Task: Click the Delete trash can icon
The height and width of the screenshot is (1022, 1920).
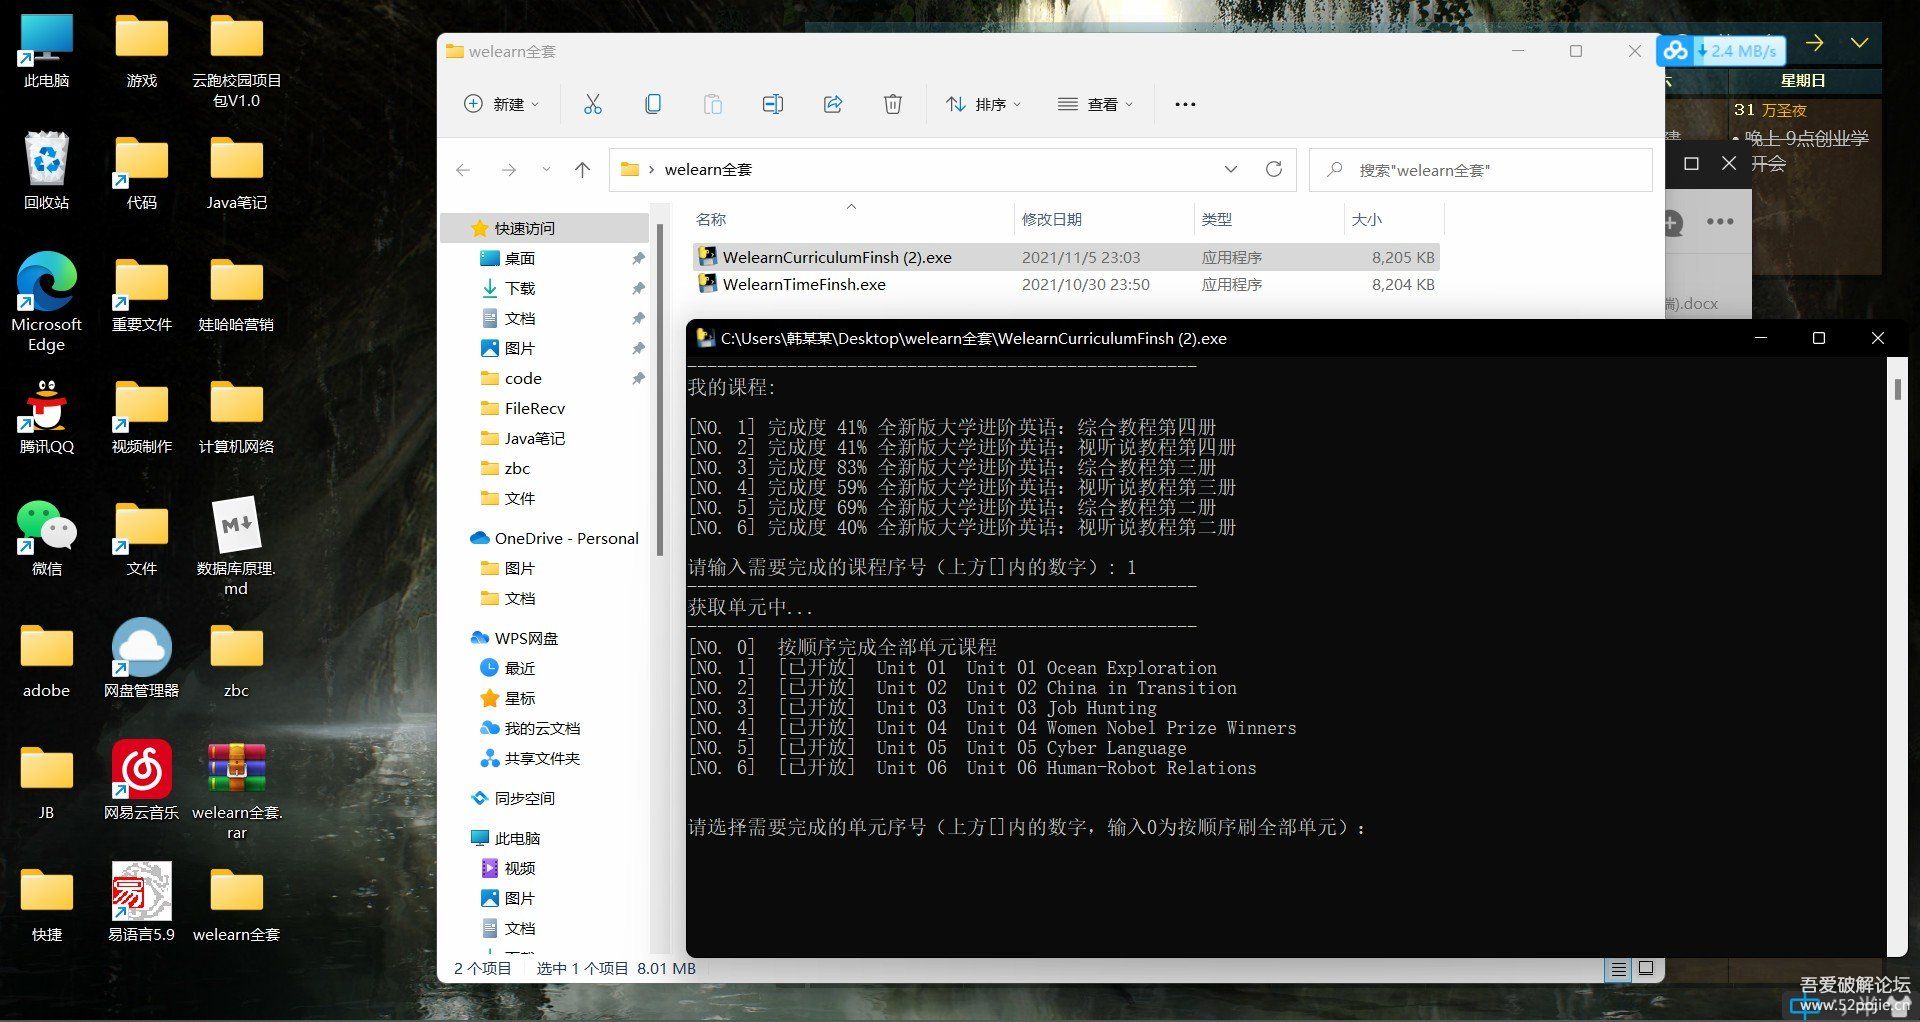Action: coord(892,104)
